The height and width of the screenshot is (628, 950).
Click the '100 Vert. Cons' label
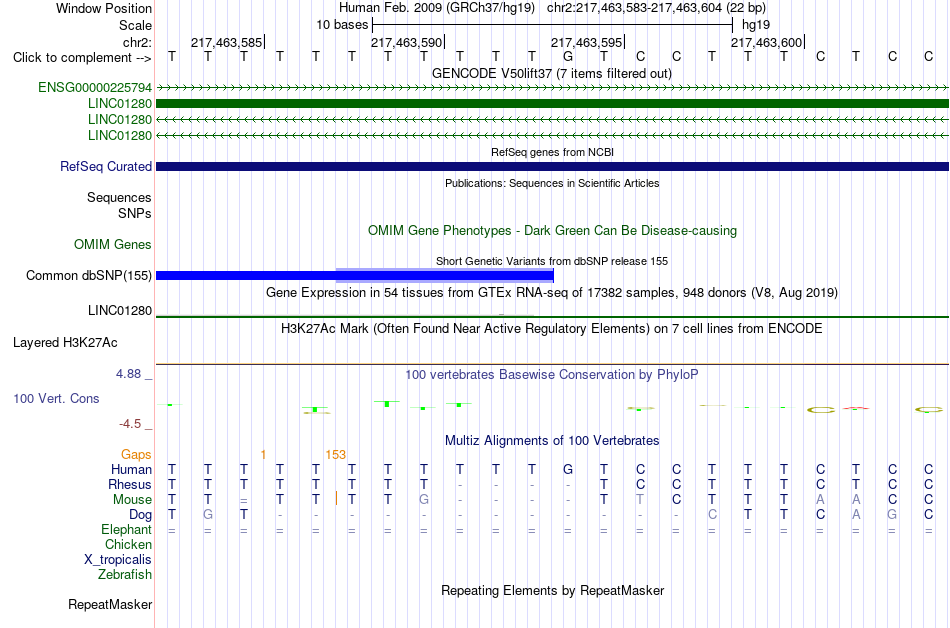pyautogui.click(x=56, y=398)
